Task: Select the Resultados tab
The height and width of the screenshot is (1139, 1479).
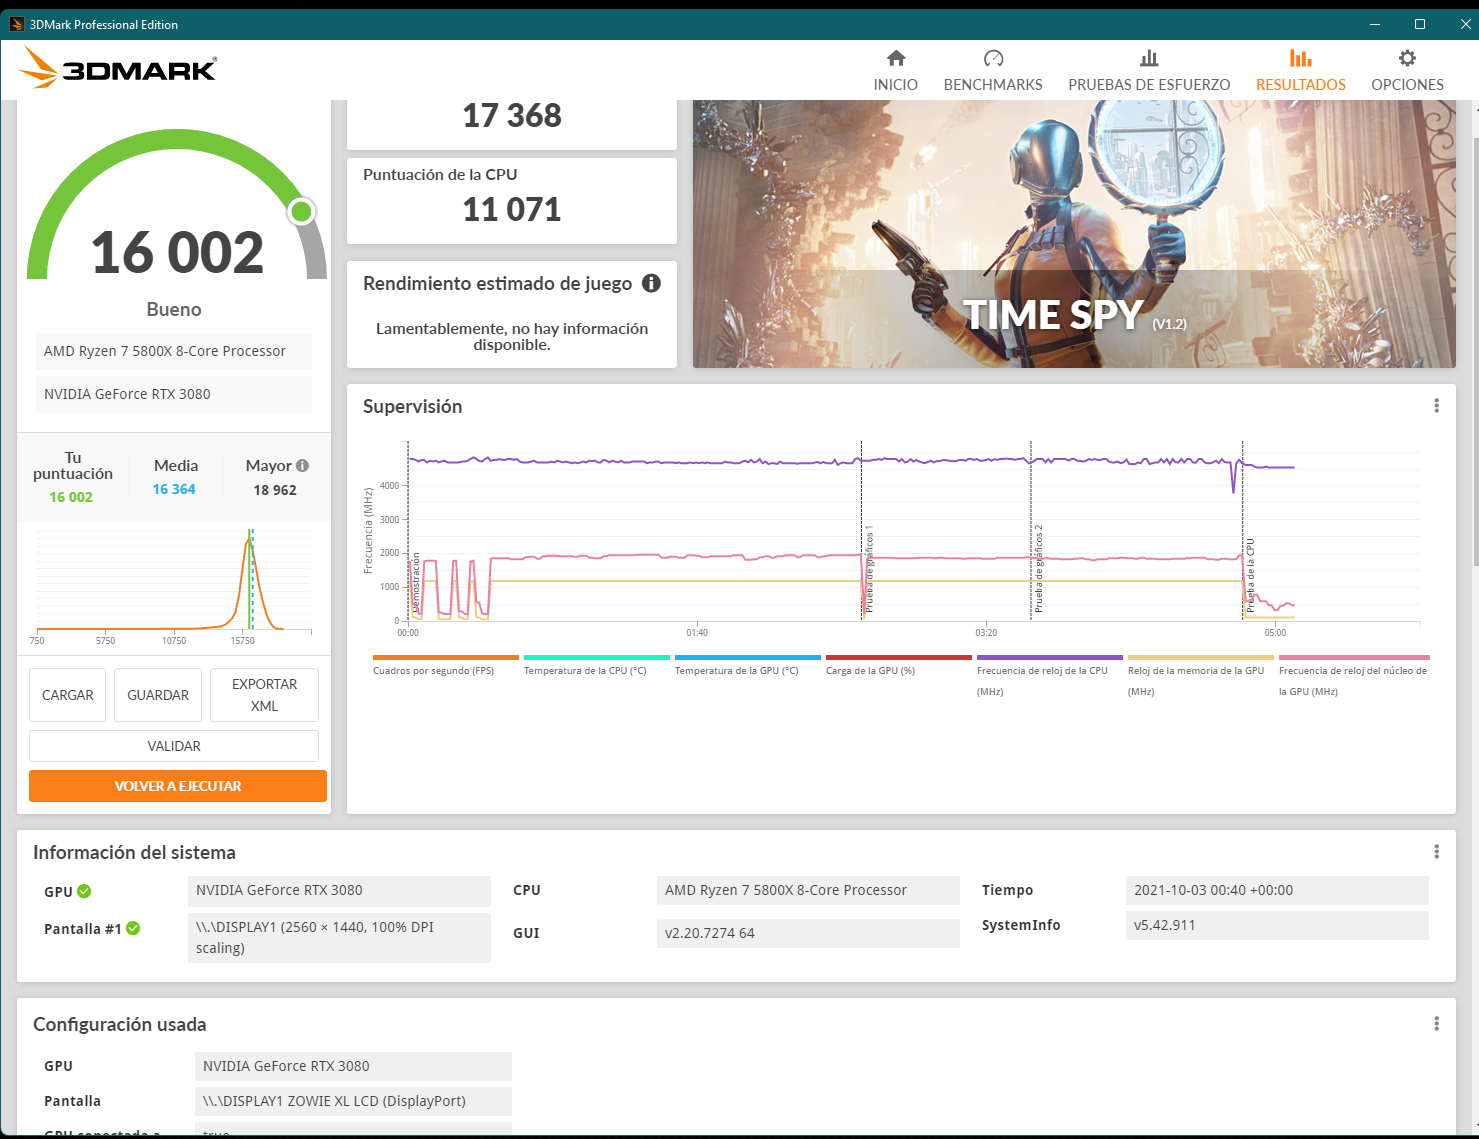Action: pyautogui.click(x=1300, y=71)
